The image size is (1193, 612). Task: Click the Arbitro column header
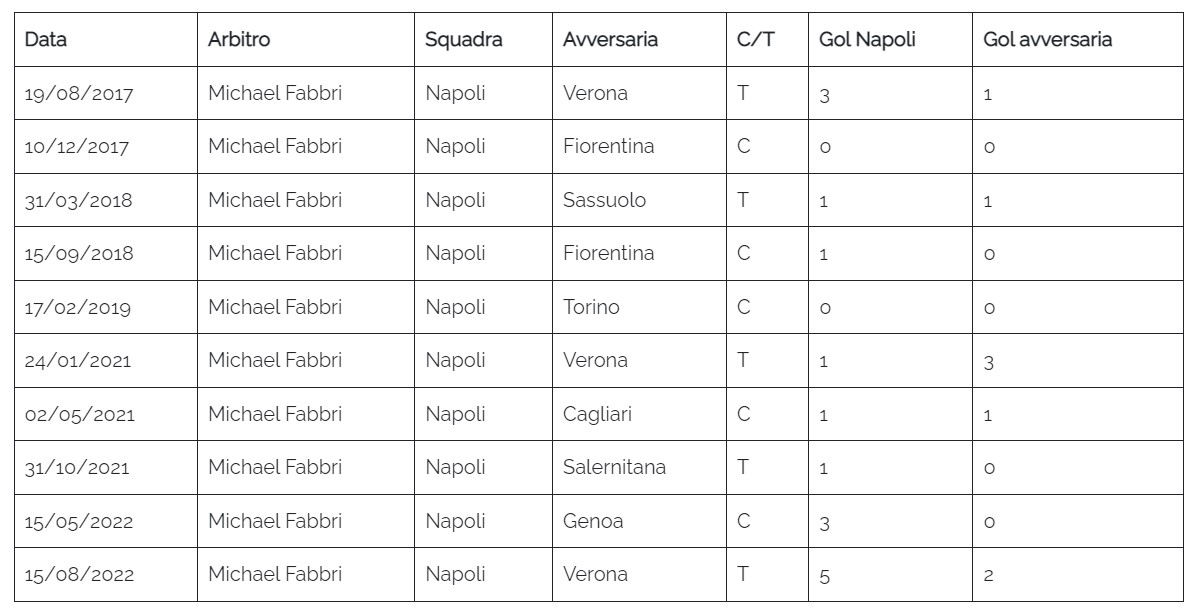pyautogui.click(x=239, y=40)
